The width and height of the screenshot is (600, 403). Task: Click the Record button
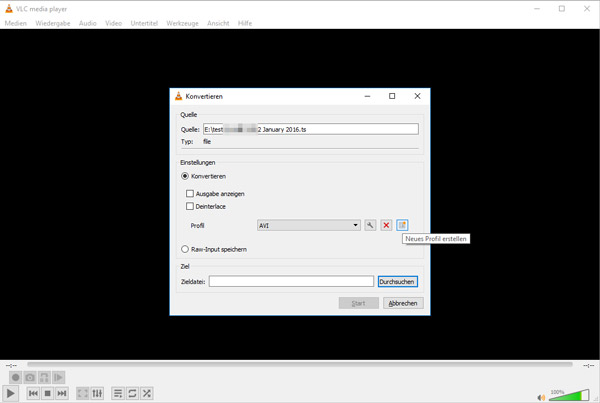click(x=15, y=378)
